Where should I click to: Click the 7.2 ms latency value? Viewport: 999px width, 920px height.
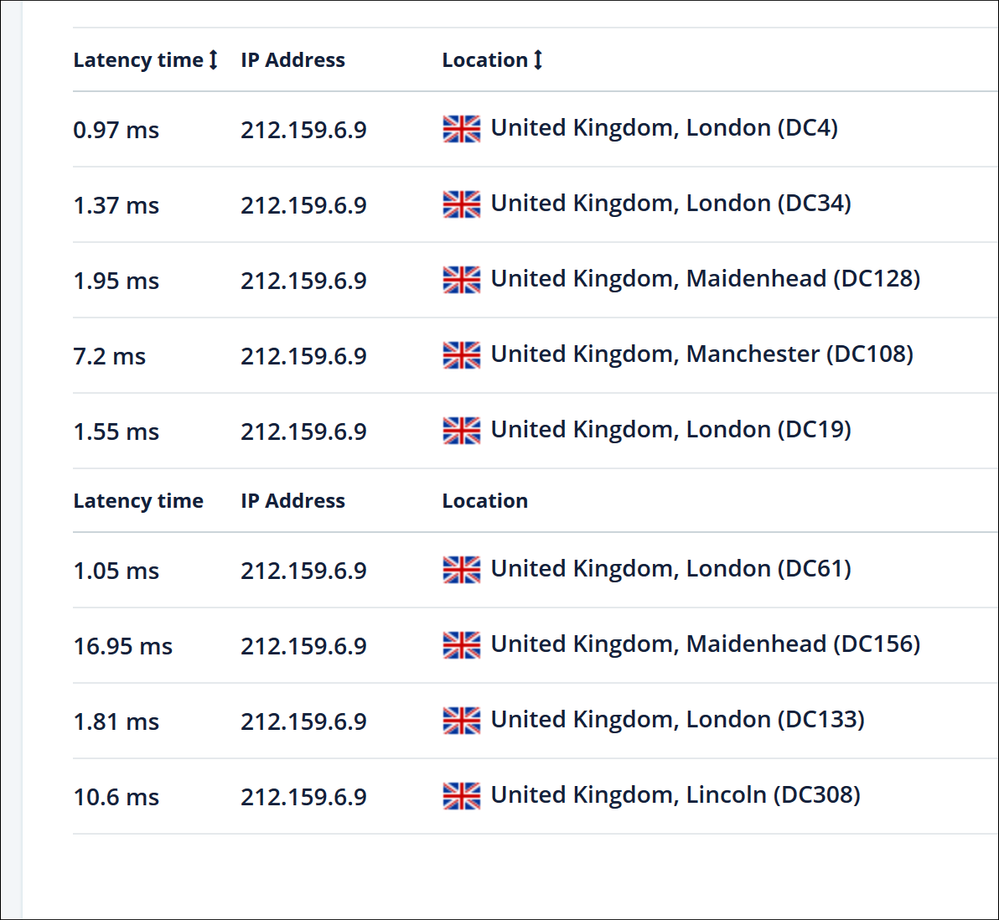(109, 356)
